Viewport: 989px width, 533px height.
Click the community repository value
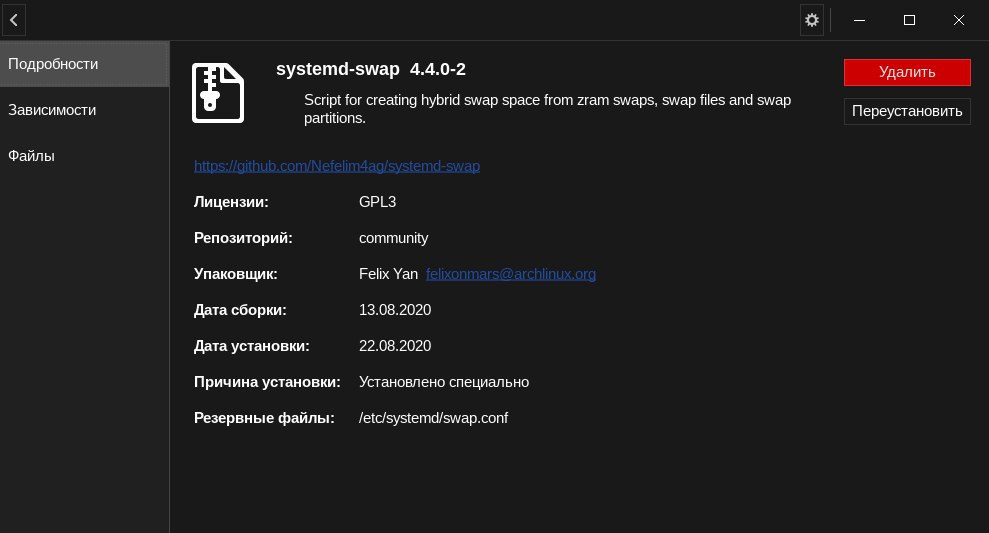[394, 238]
